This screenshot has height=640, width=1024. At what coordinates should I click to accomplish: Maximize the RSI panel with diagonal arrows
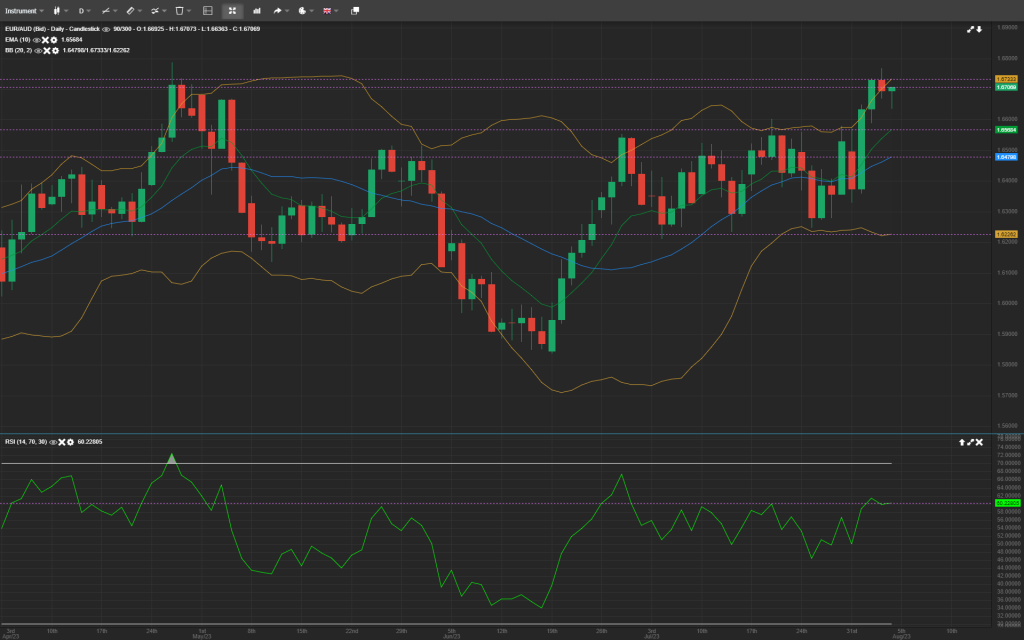[970, 441]
